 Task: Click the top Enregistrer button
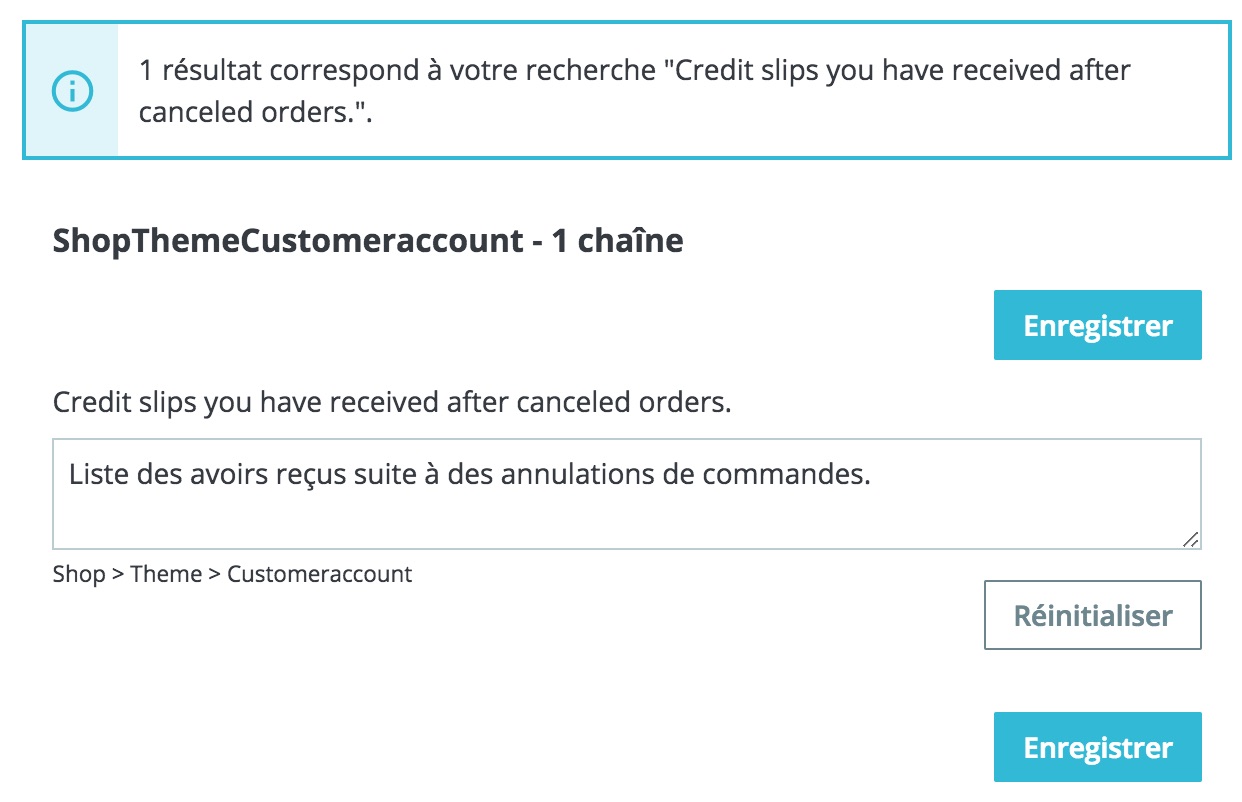pyautogui.click(x=1097, y=325)
